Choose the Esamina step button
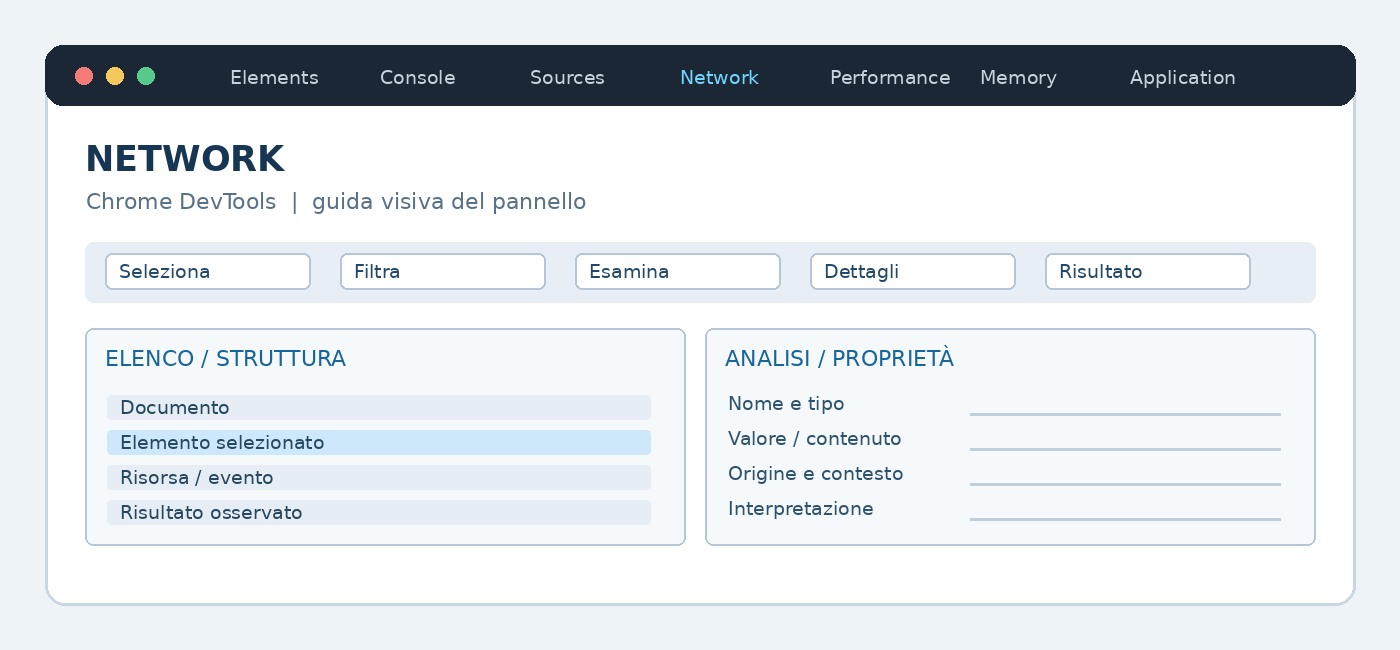 click(678, 272)
